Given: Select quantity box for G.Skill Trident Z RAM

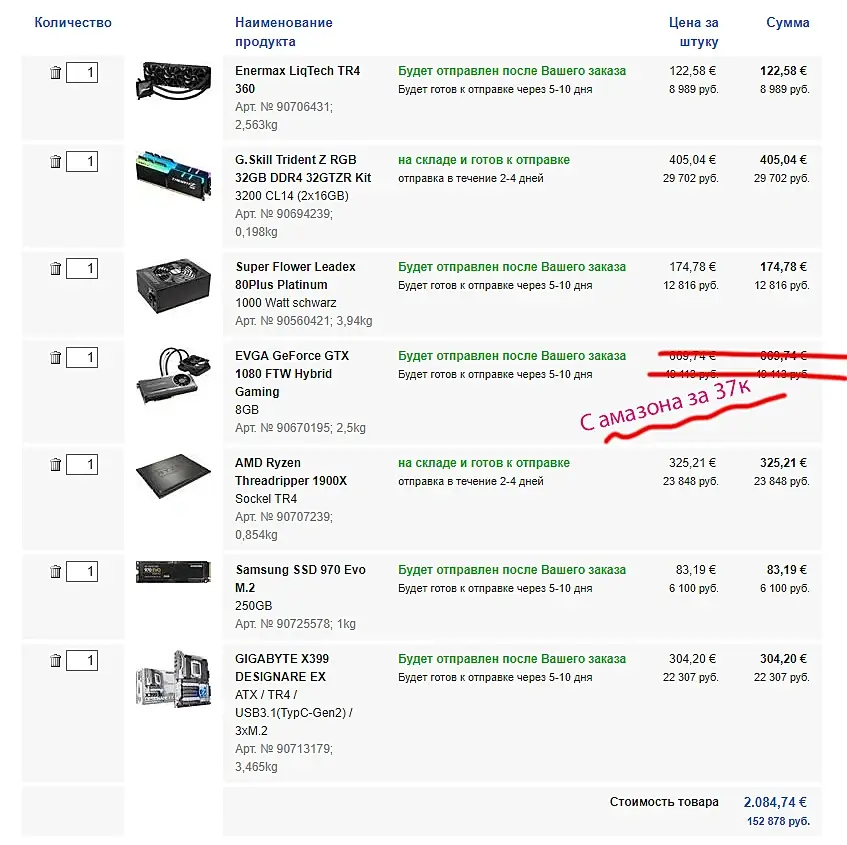Looking at the screenshot, I should tap(82, 162).
